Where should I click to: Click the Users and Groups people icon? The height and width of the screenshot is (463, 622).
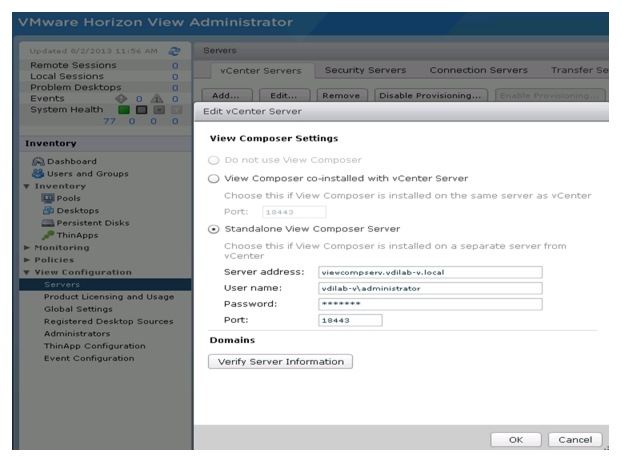pyautogui.click(x=38, y=173)
